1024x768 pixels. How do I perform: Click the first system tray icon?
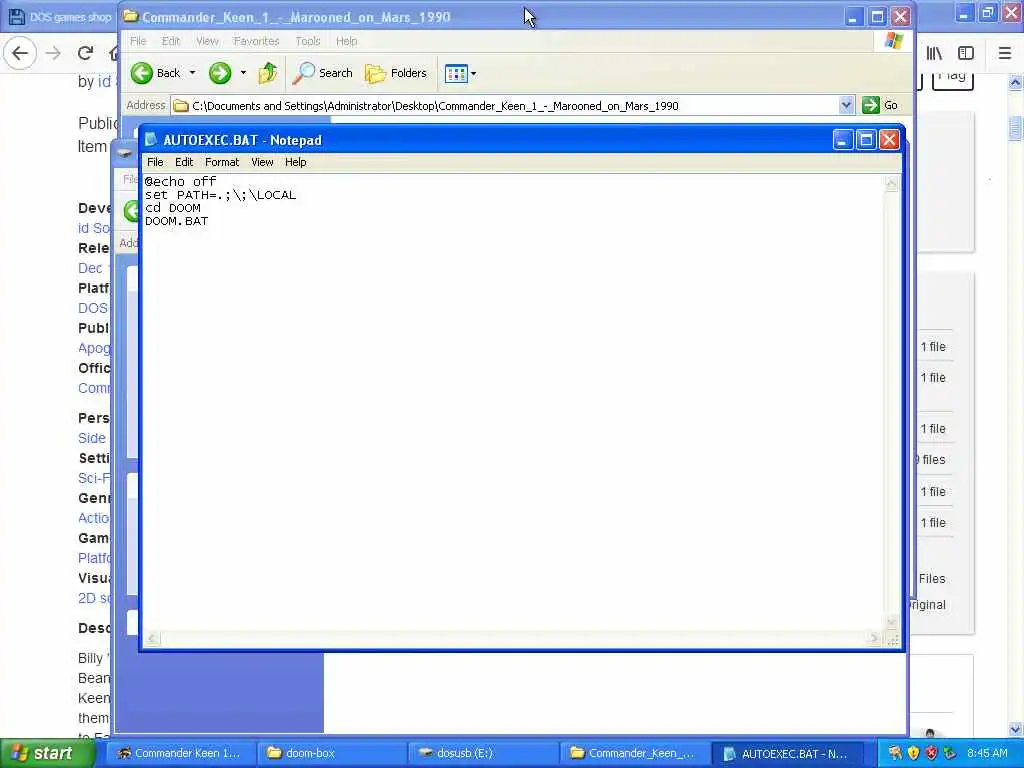895,753
